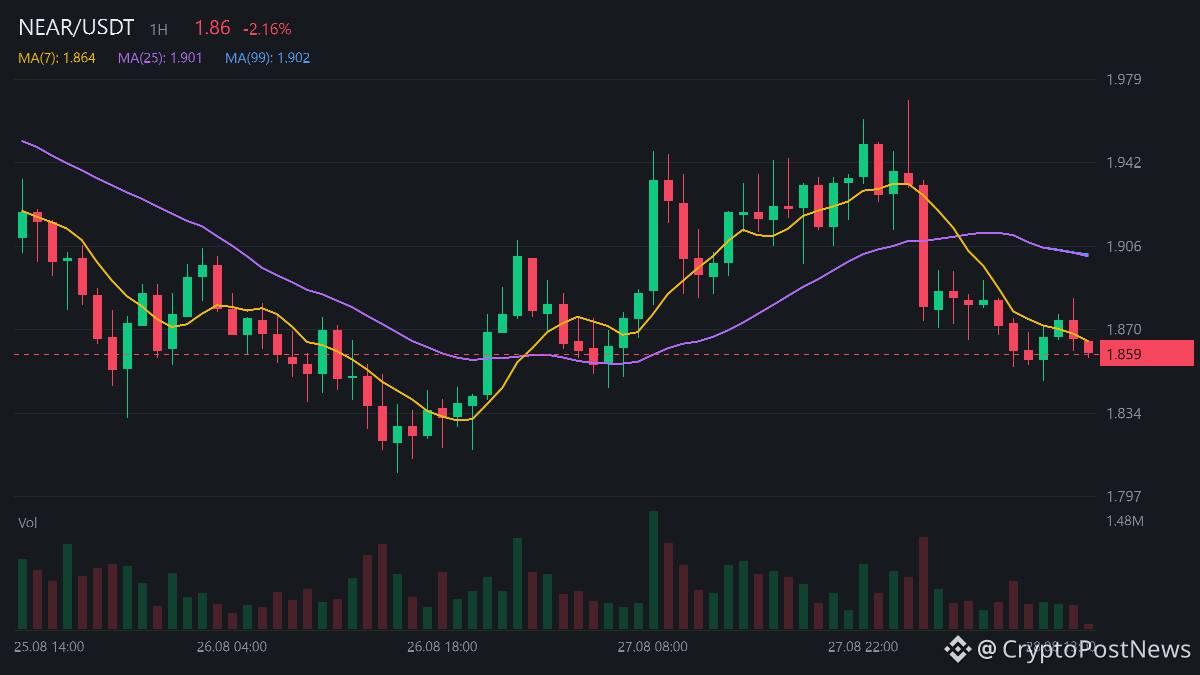Select the 1H timeframe label
The height and width of the screenshot is (675, 1200).
(x=158, y=30)
